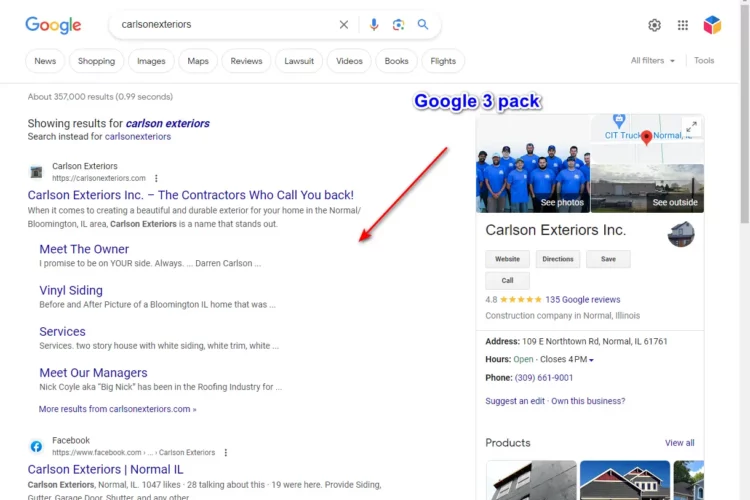Select the Flights filter tab
The width and height of the screenshot is (750, 500).
click(443, 61)
